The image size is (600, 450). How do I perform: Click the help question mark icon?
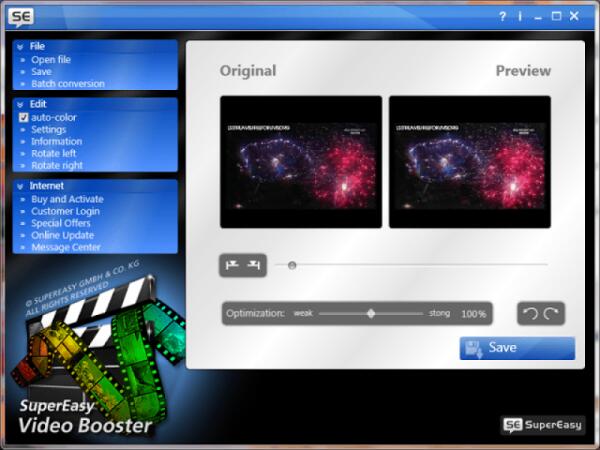coord(502,16)
